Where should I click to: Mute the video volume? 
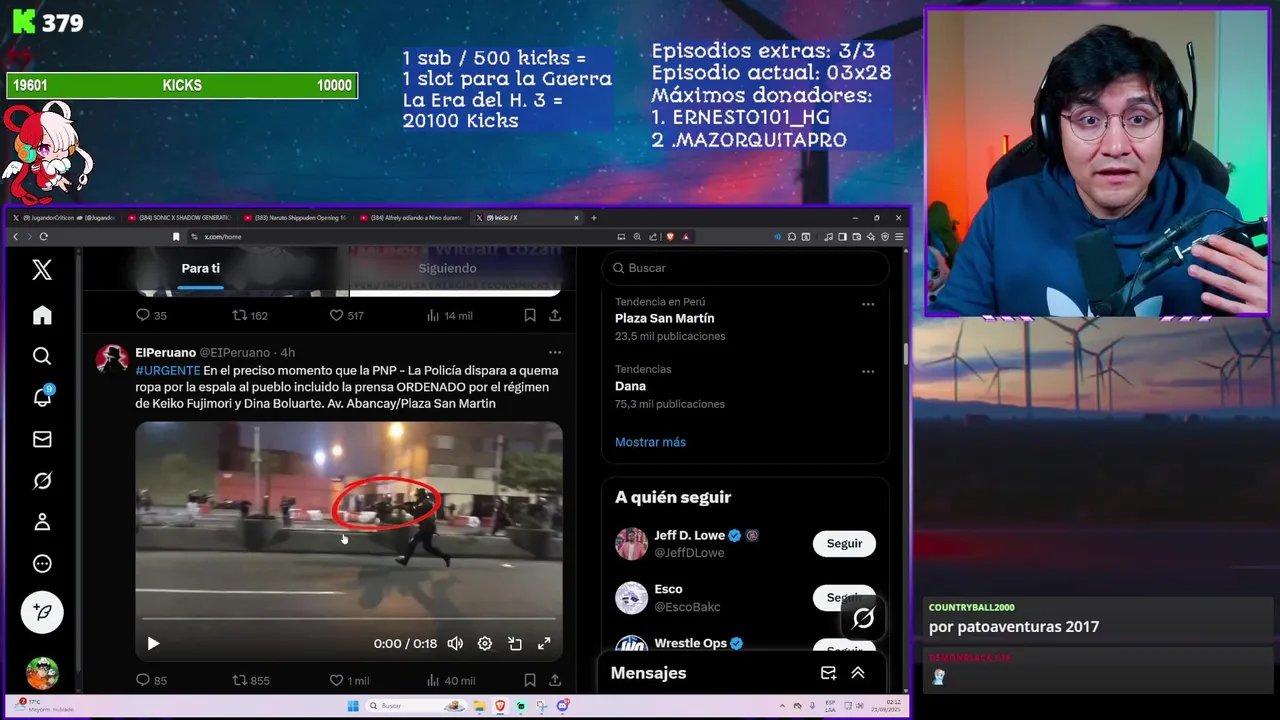[x=455, y=643]
